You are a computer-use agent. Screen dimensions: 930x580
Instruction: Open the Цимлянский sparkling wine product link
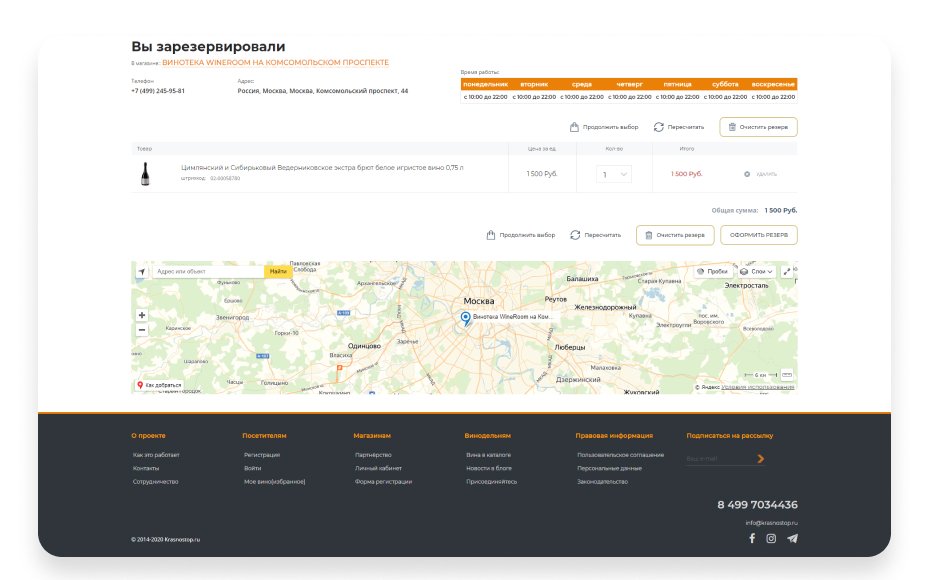coord(322,168)
